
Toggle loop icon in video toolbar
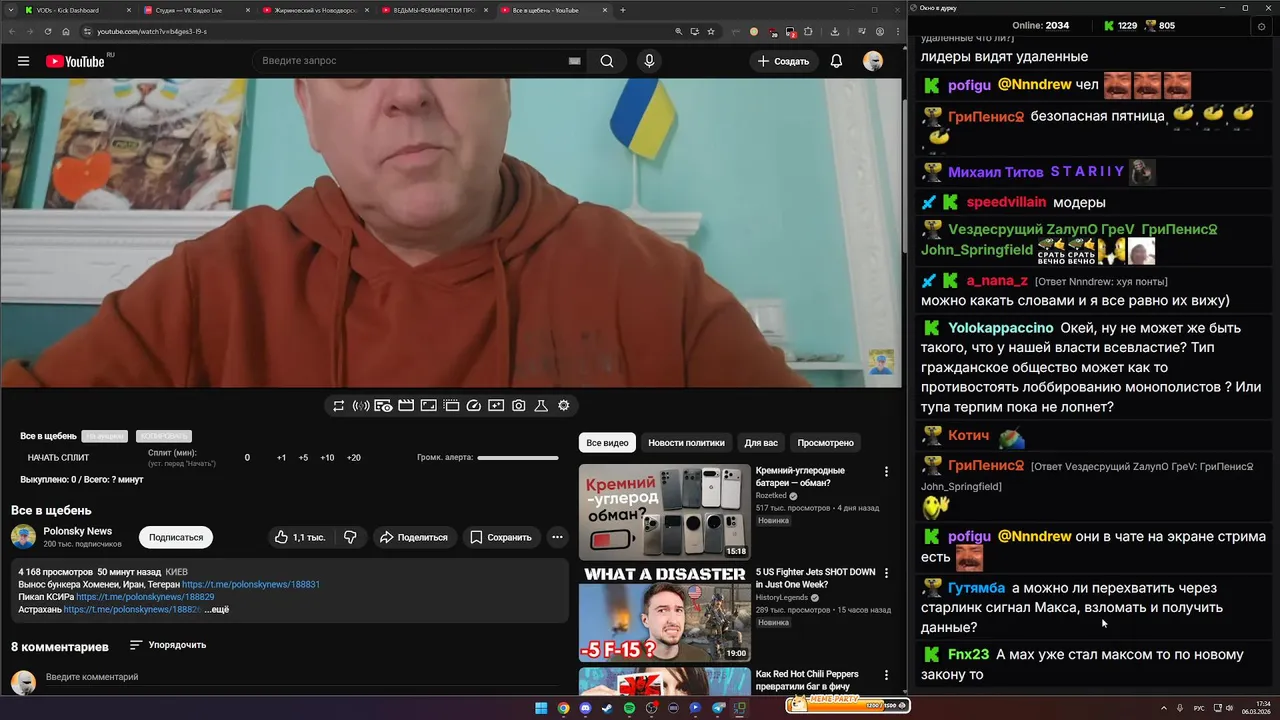[339, 406]
